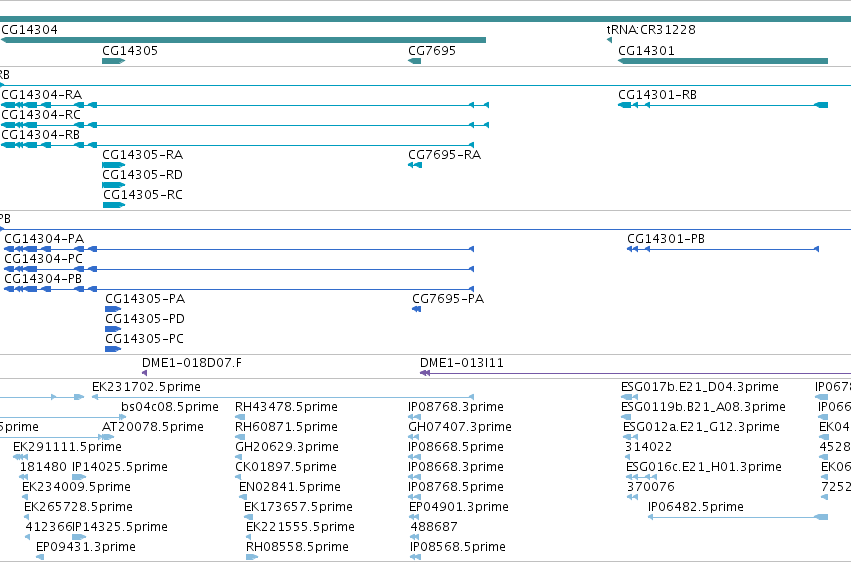Select the CG14305-RA transcript glyph
Viewport: 851px width, 562px height.
pyautogui.click(x=113, y=165)
